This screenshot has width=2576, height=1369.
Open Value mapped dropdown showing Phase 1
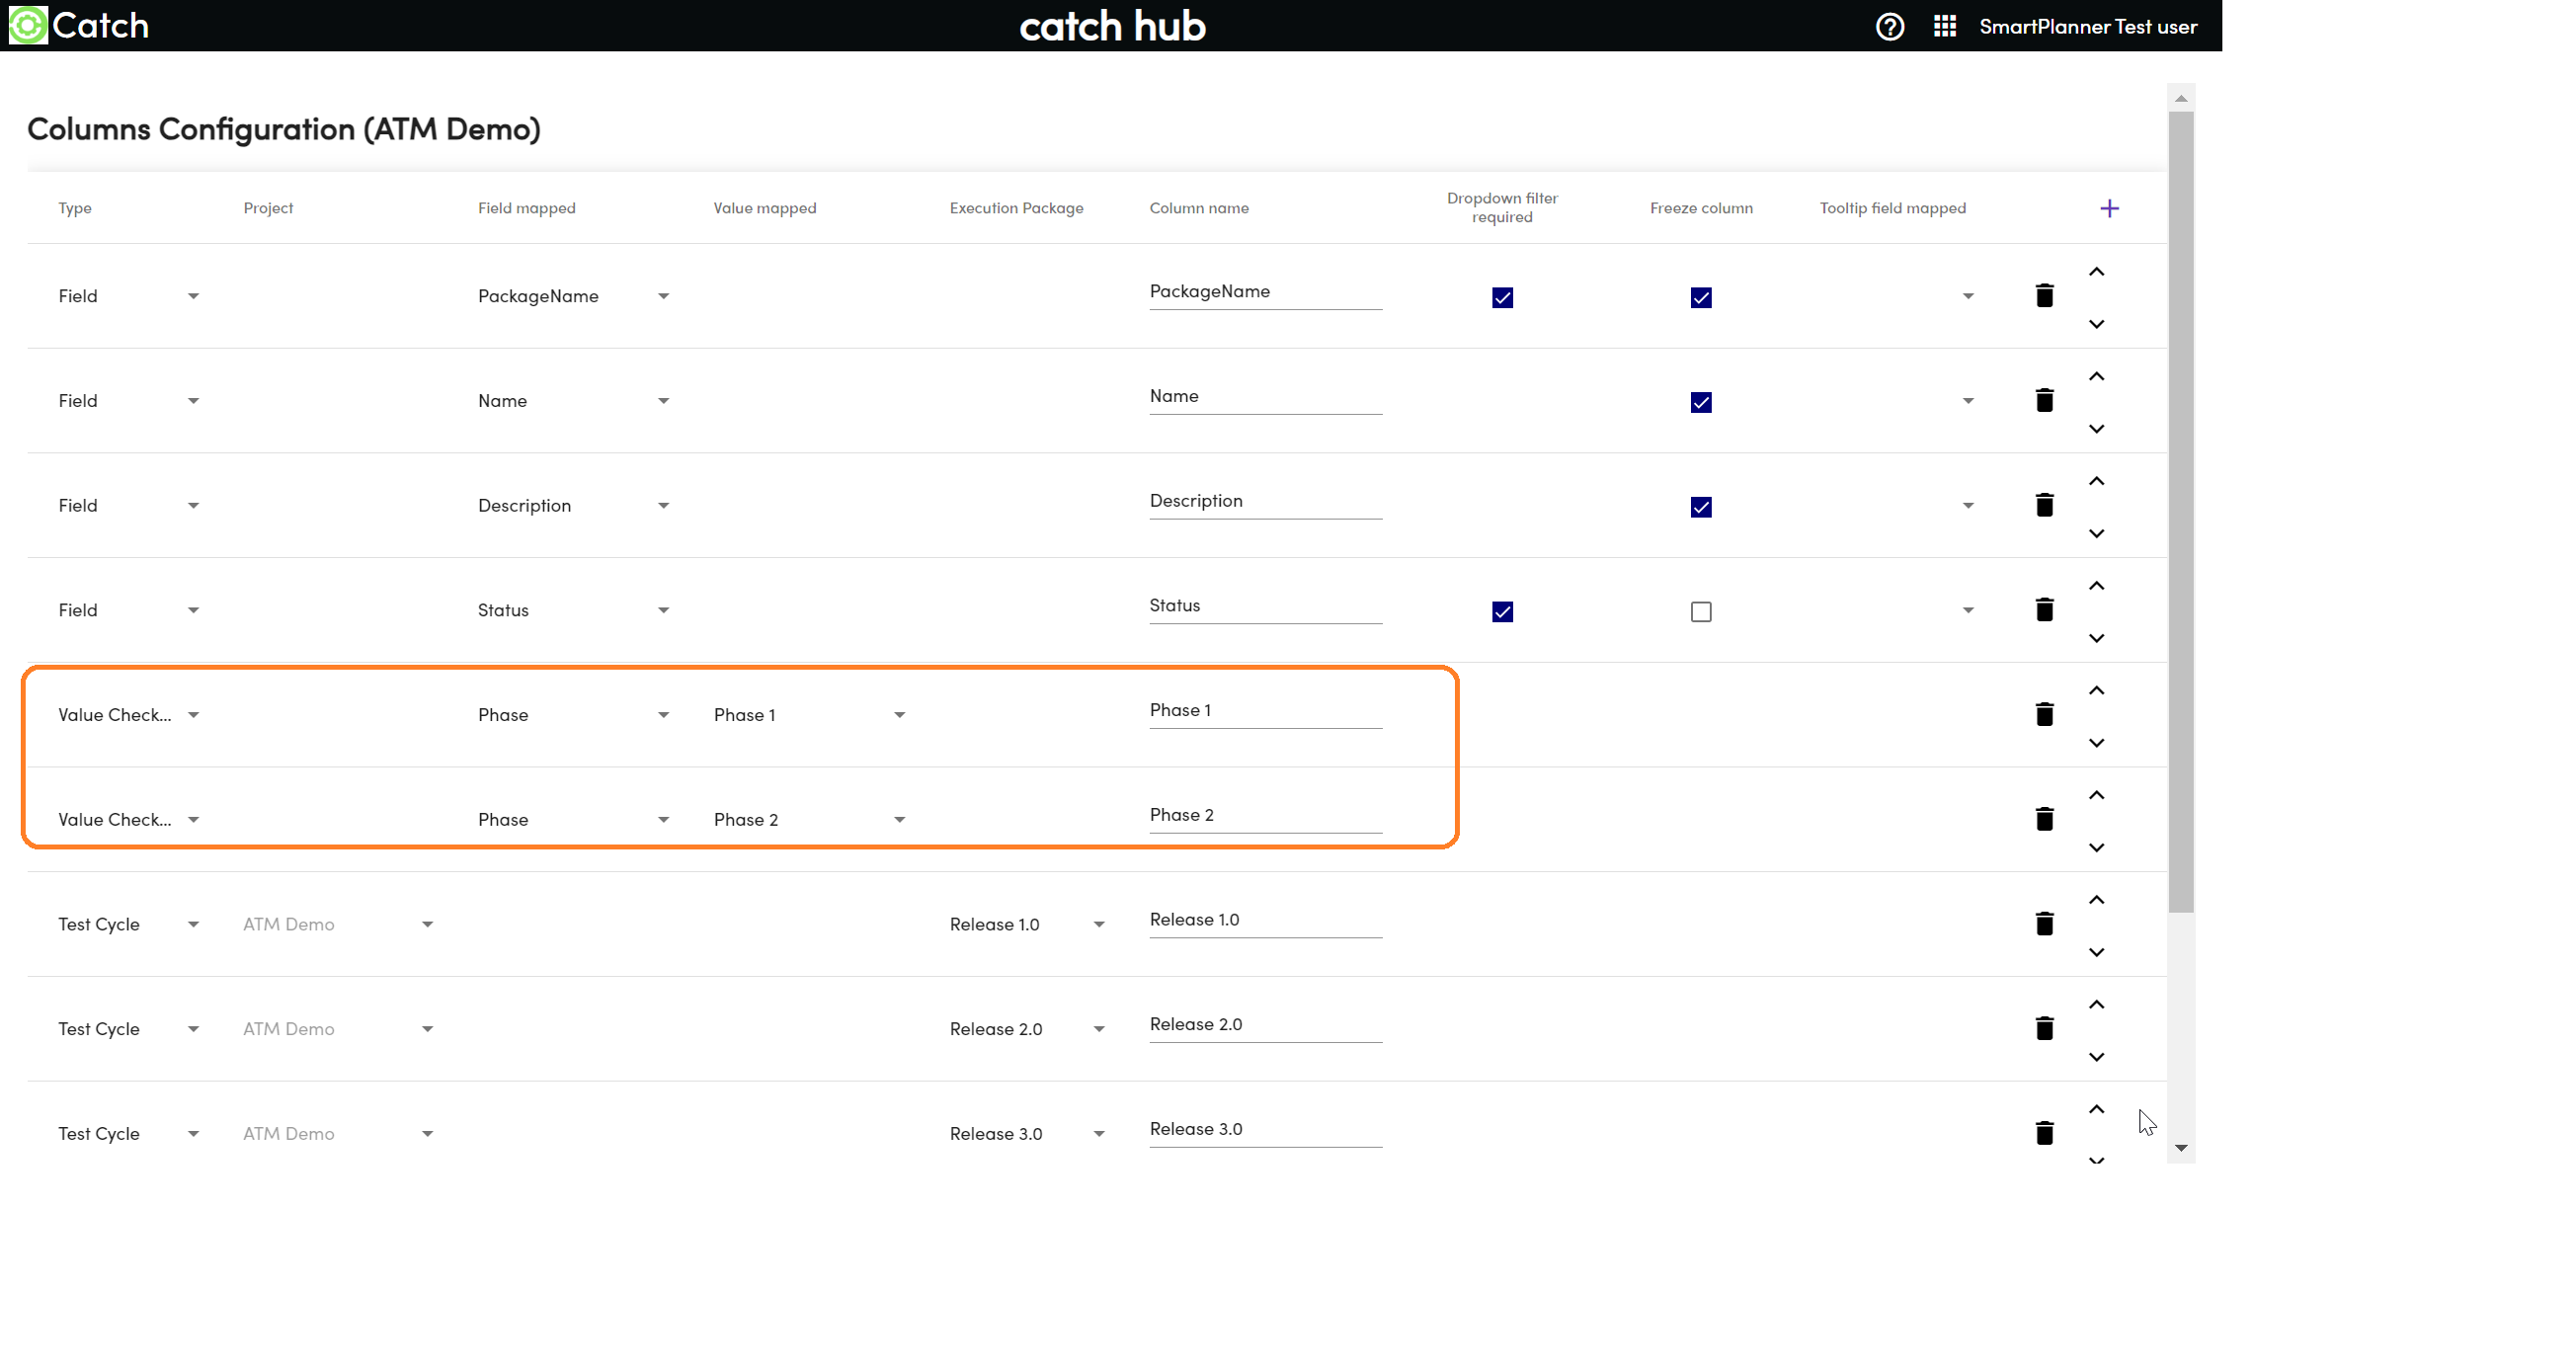(898, 715)
